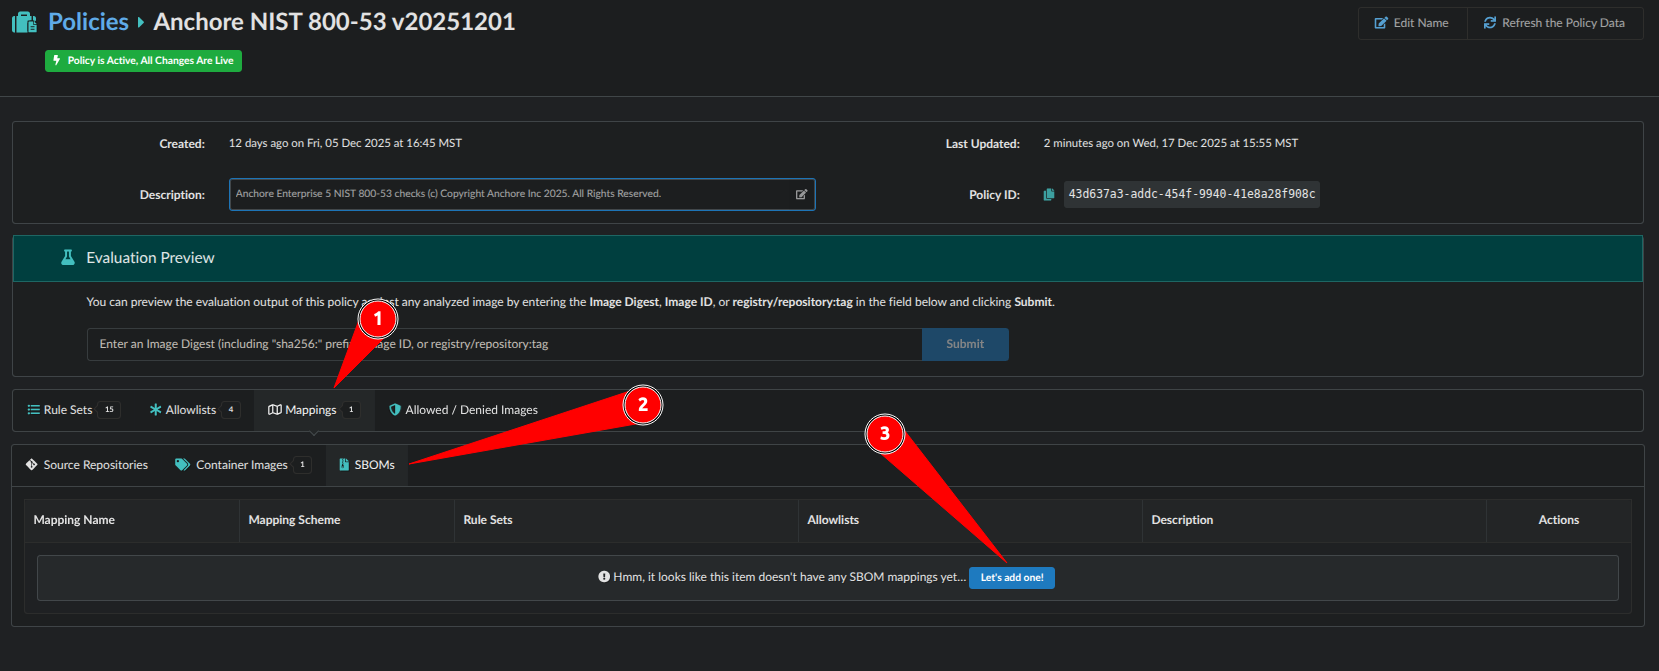The width and height of the screenshot is (1659, 671).
Task: Click the Container Images tags icon
Action: (182, 465)
